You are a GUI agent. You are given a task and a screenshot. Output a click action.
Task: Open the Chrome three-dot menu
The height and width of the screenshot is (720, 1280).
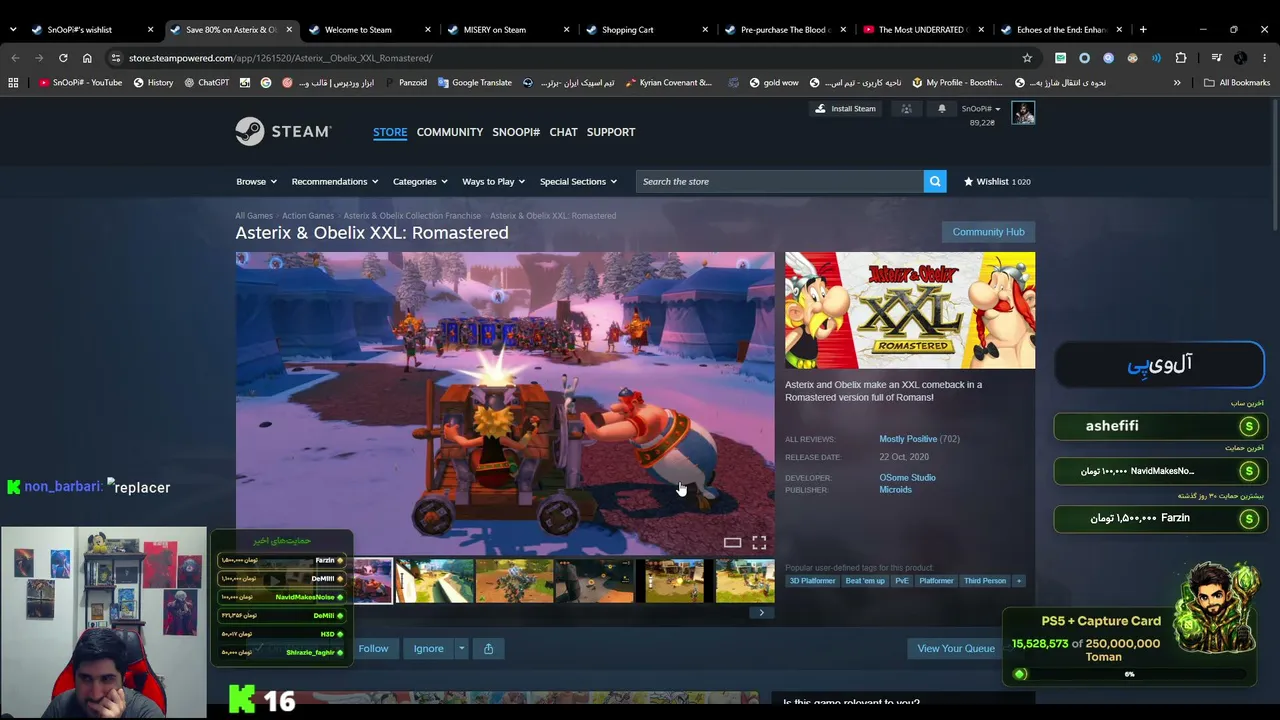1264,58
